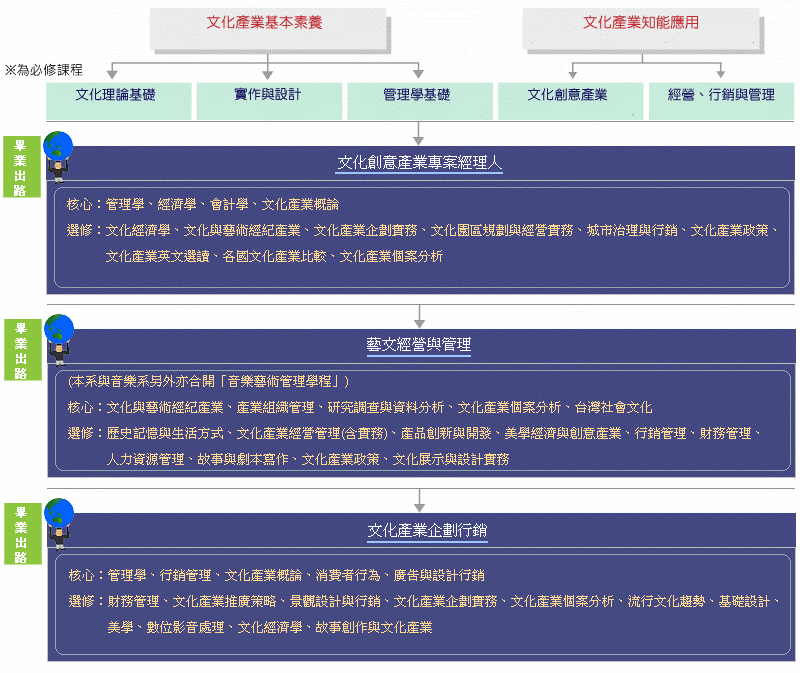Screen dimensions: 800x673
Task: Click 台灣社會文化 core course text
Action: [613, 407]
